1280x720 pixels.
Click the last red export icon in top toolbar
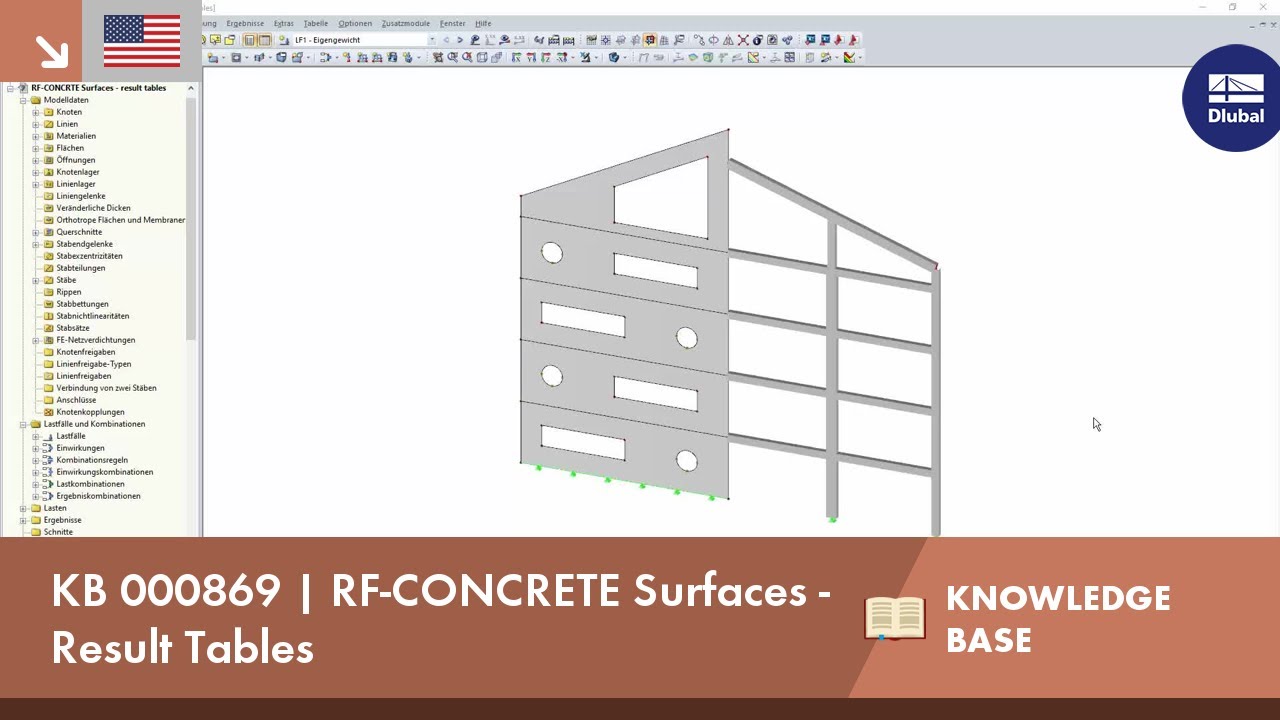pyautogui.click(x=852, y=40)
